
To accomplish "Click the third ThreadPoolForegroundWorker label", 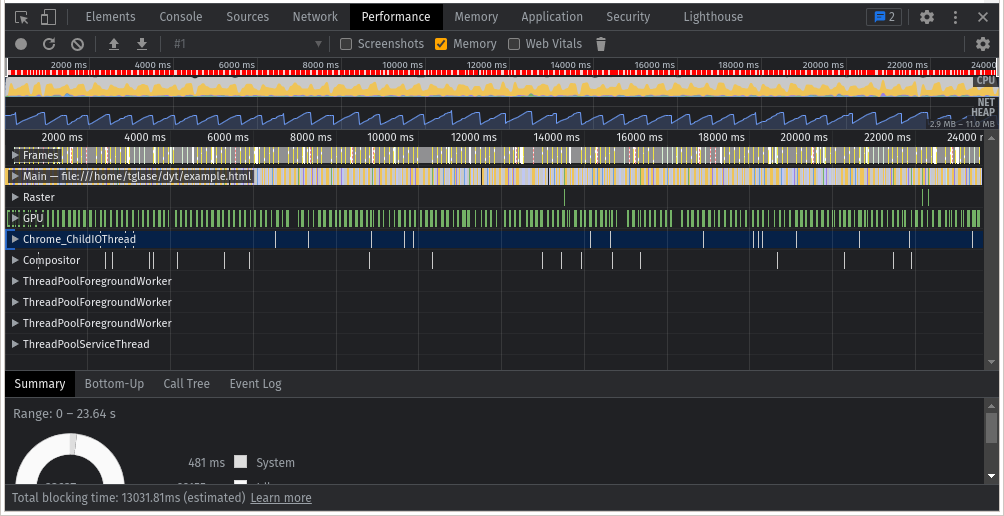I will (97, 323).
